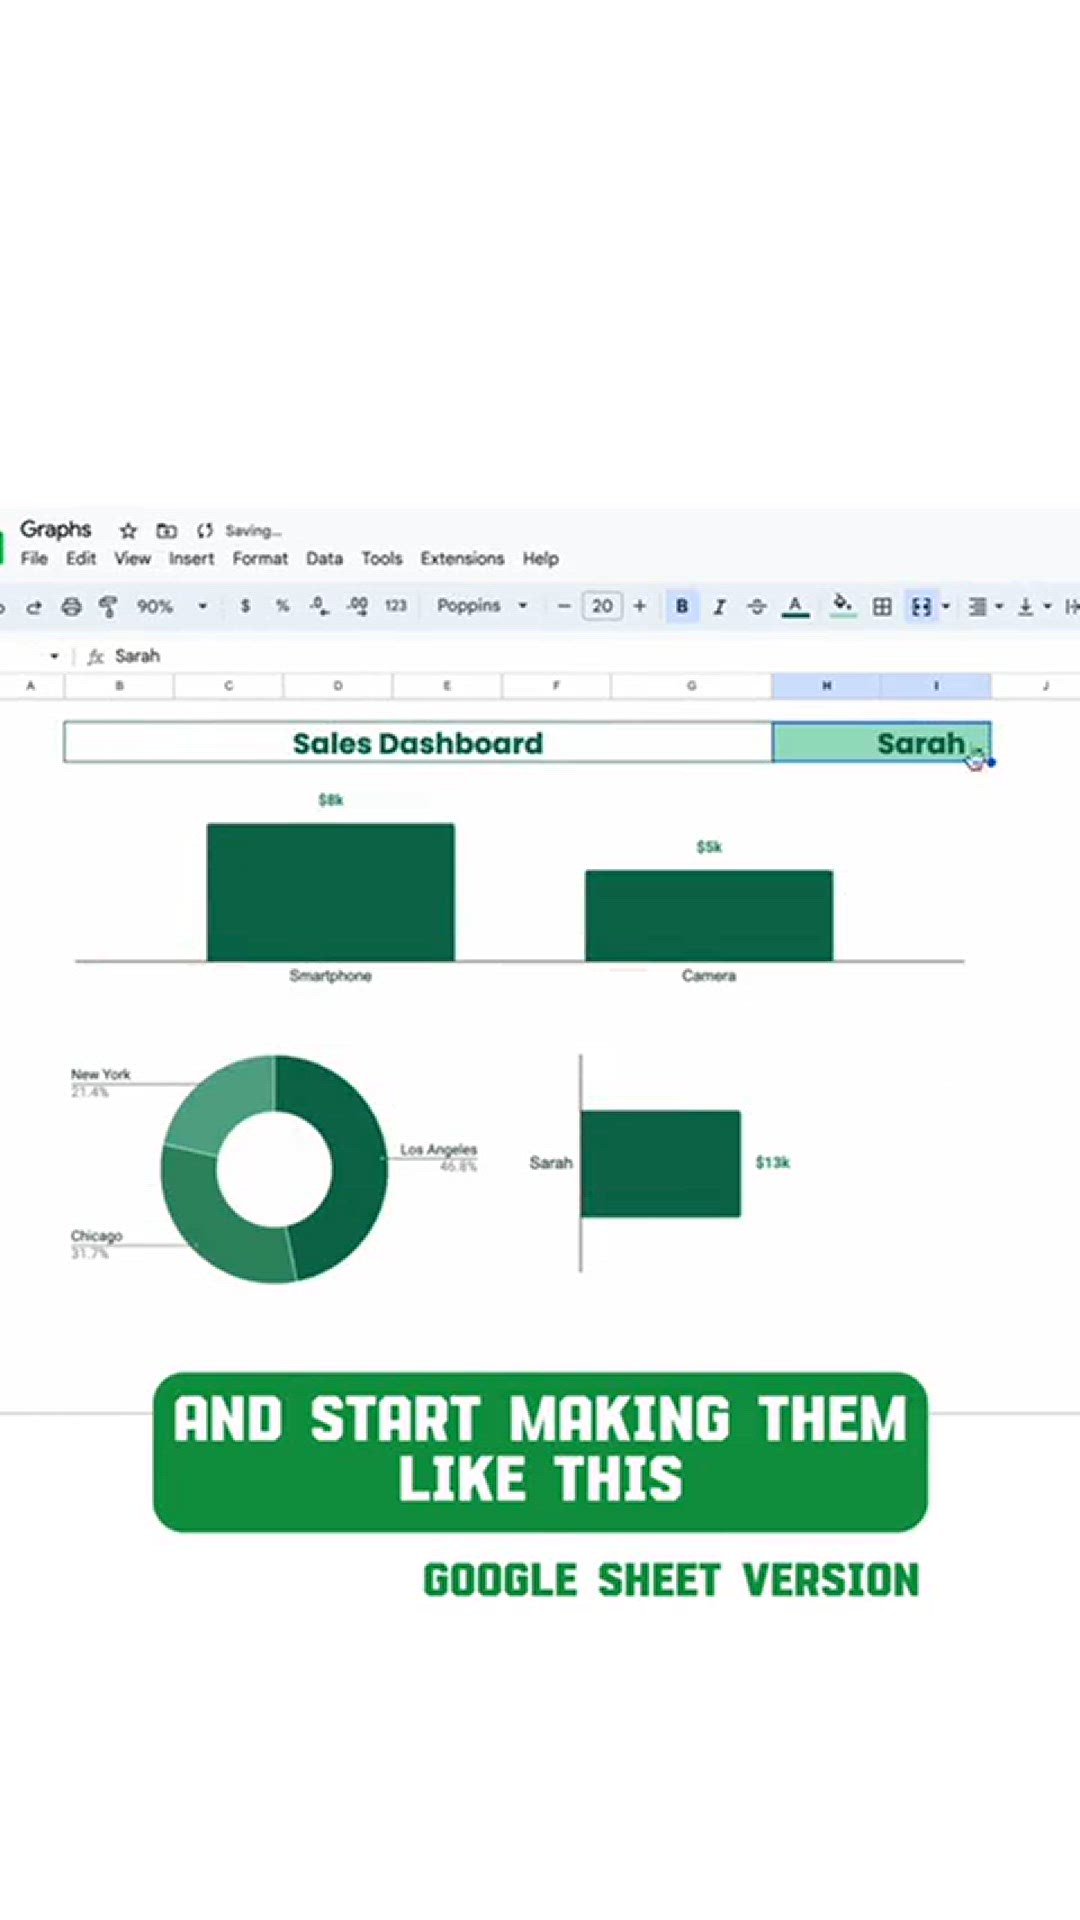Select column C header

click(x=229, y=686)
